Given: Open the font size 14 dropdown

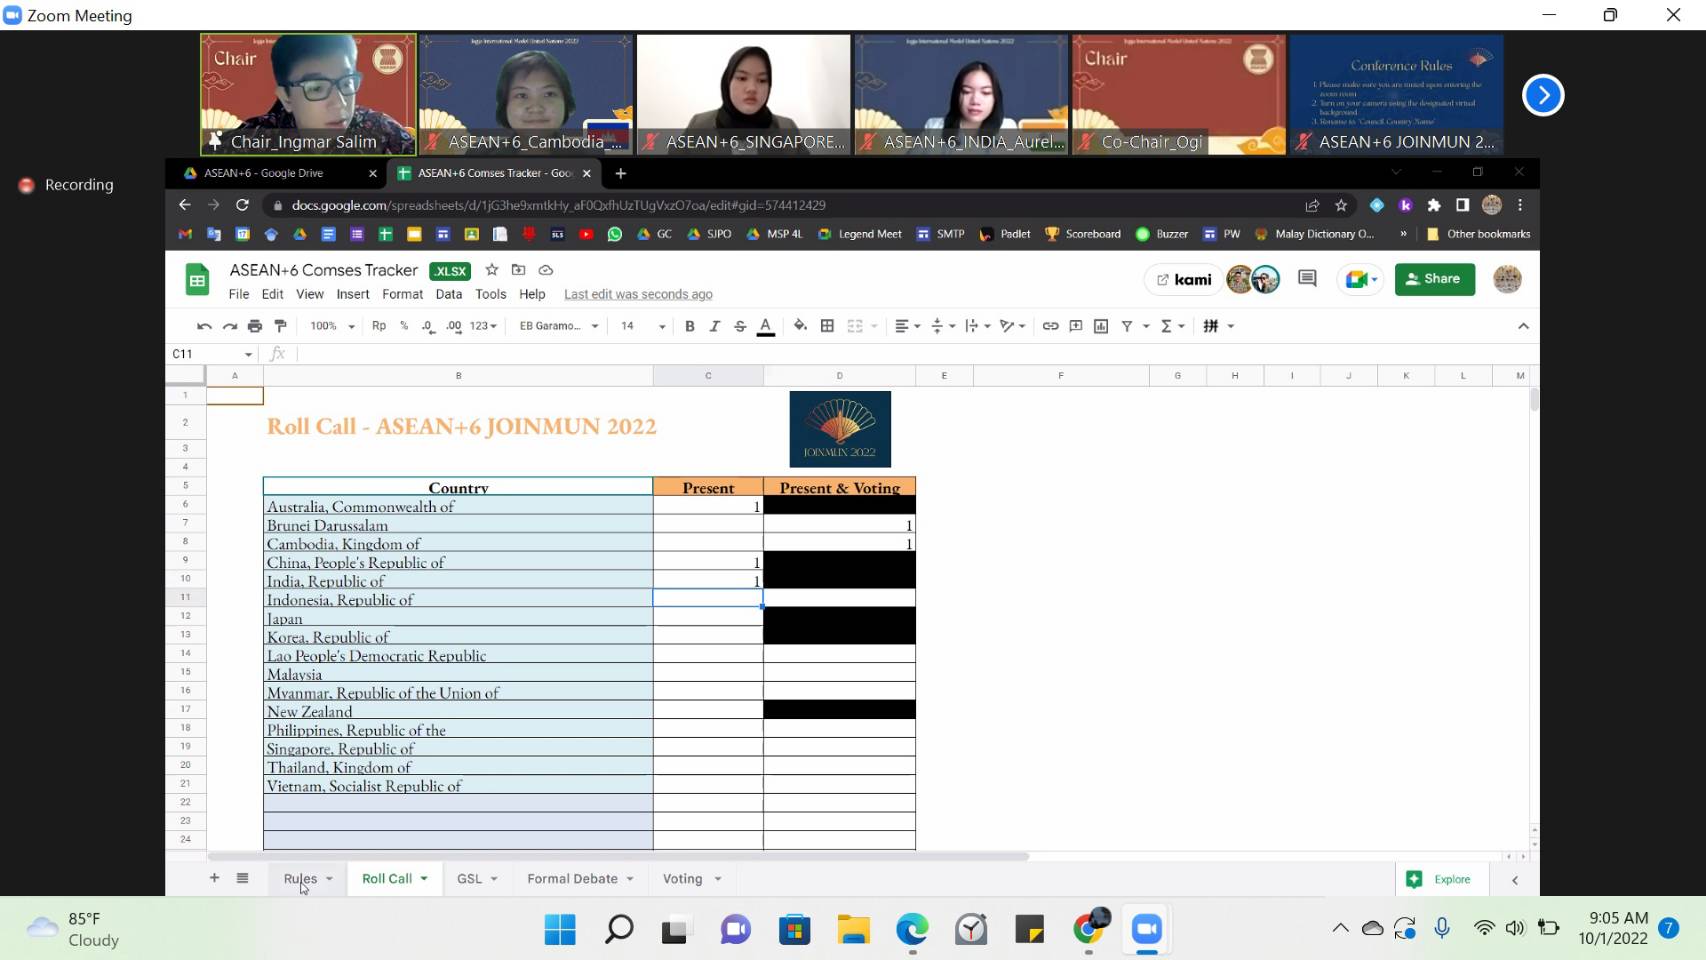Looking at the screenshot, I should click(x=643, y=326).
